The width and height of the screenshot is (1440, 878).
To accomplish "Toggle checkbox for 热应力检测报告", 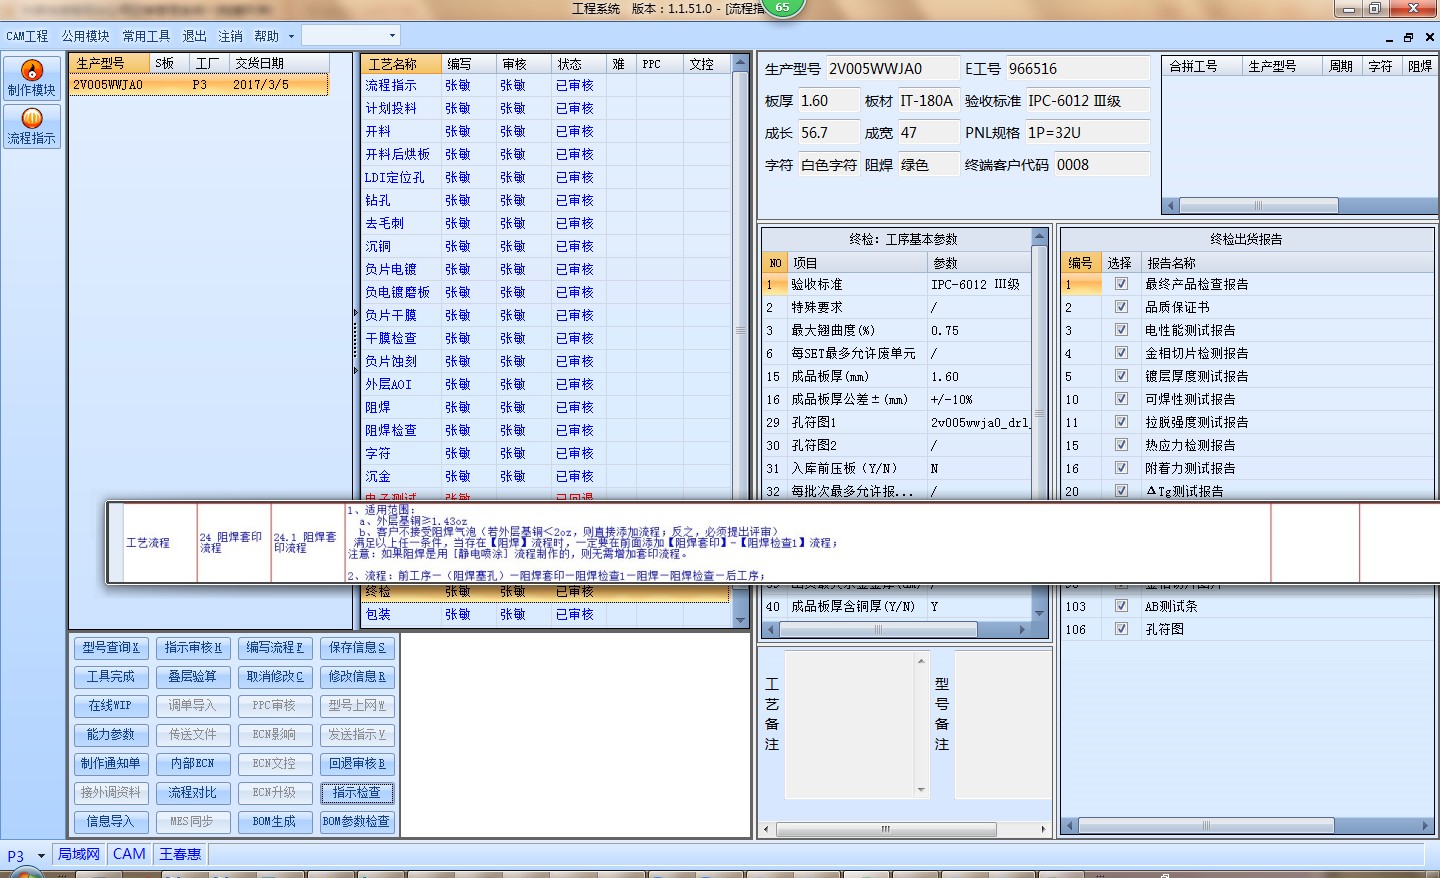I will click(x=1121, y=445).
